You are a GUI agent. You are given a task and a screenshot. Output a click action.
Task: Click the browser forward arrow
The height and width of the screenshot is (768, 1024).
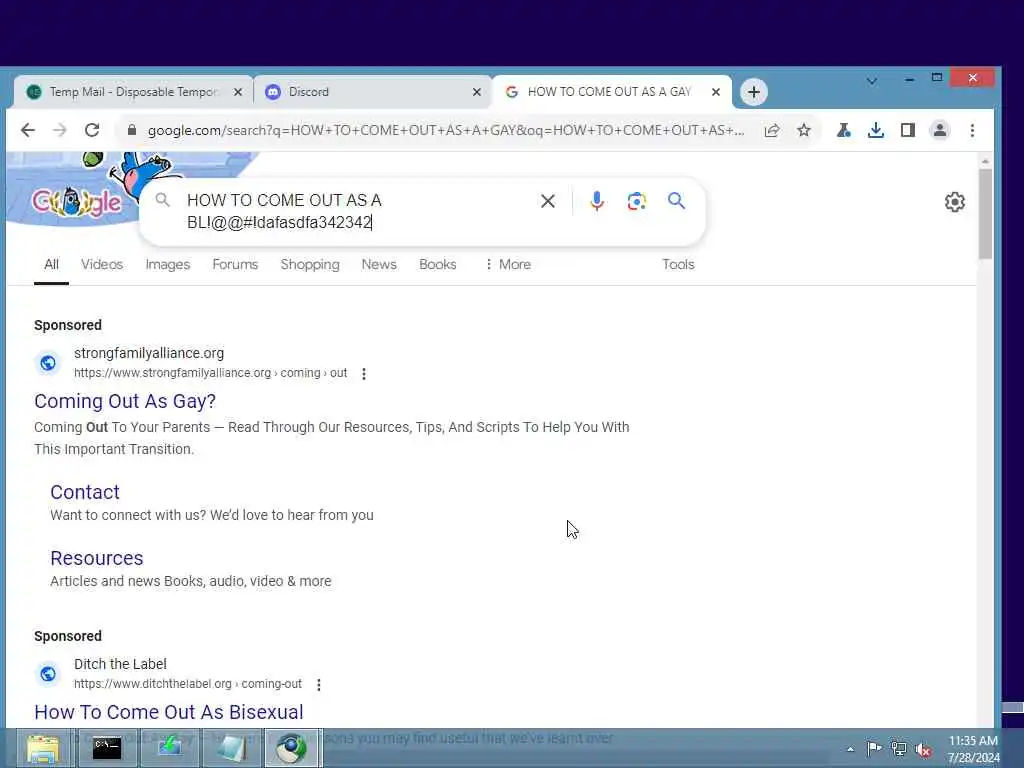[59, 130]
